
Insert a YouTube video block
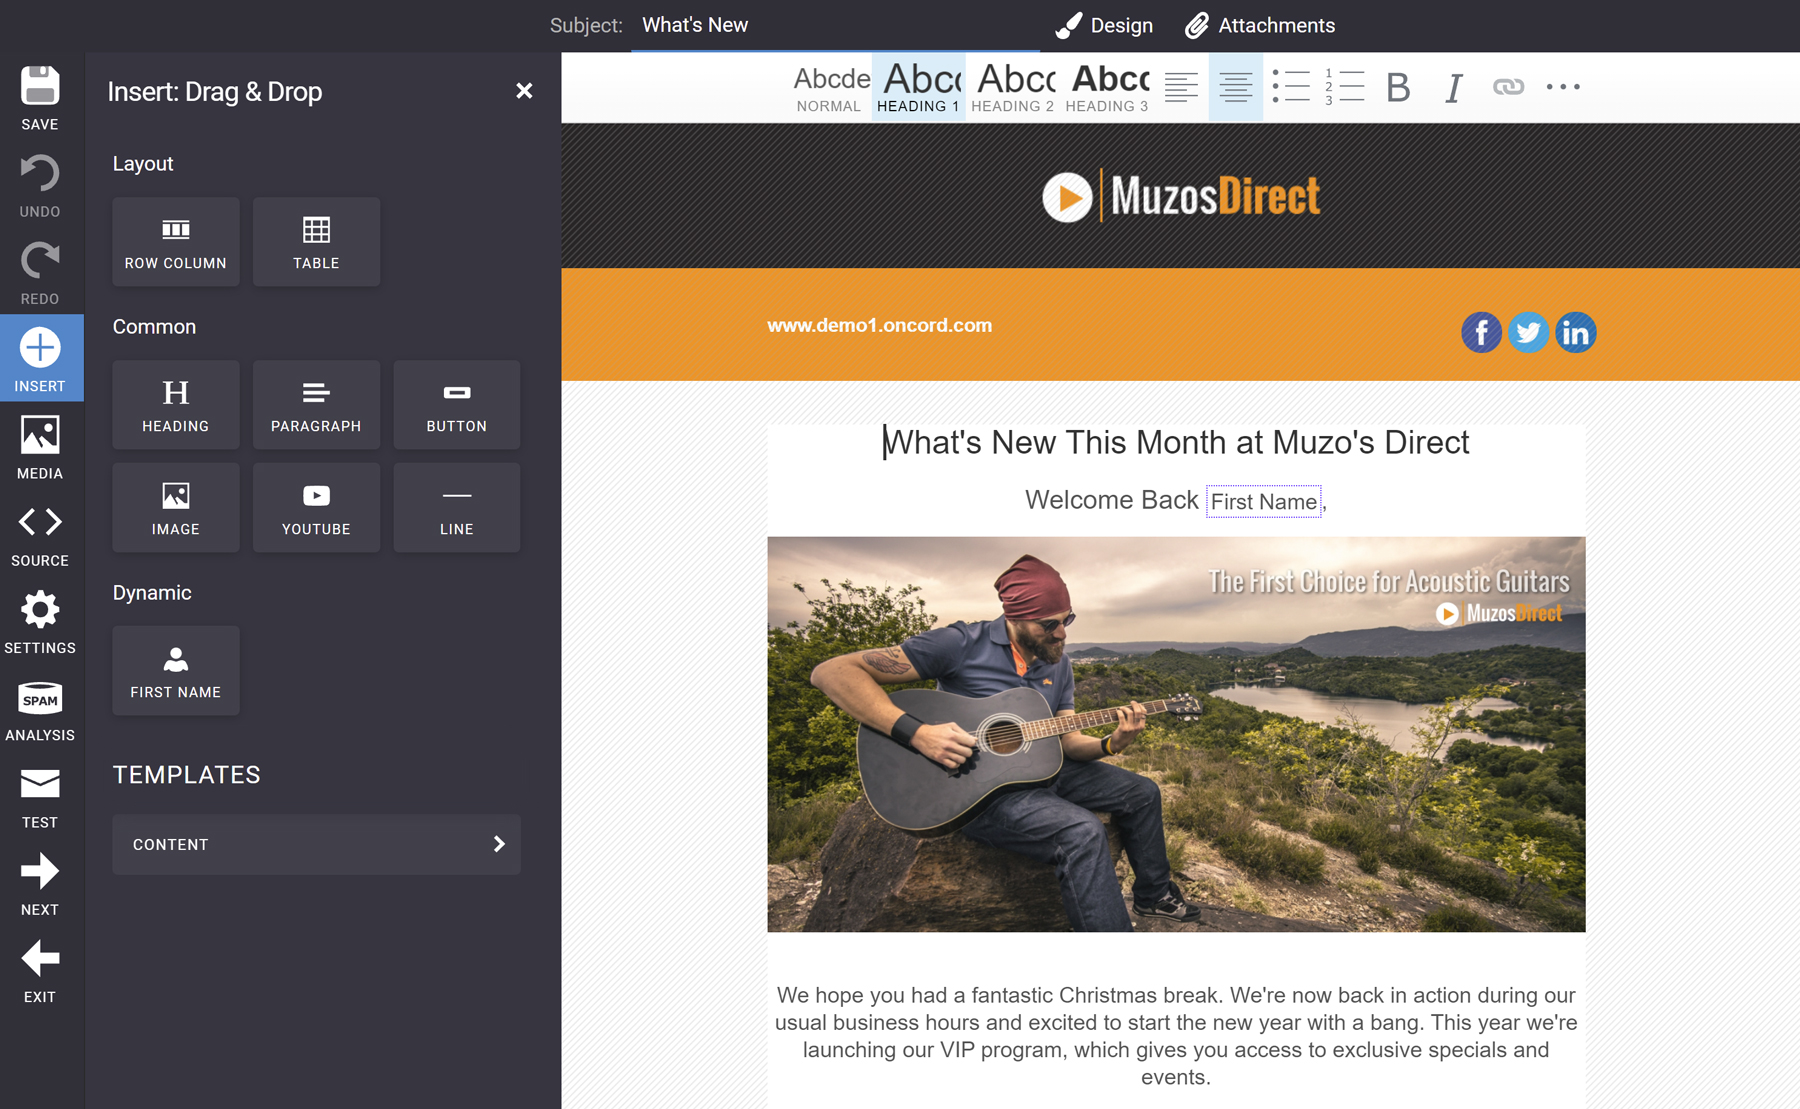click(316, 507)
